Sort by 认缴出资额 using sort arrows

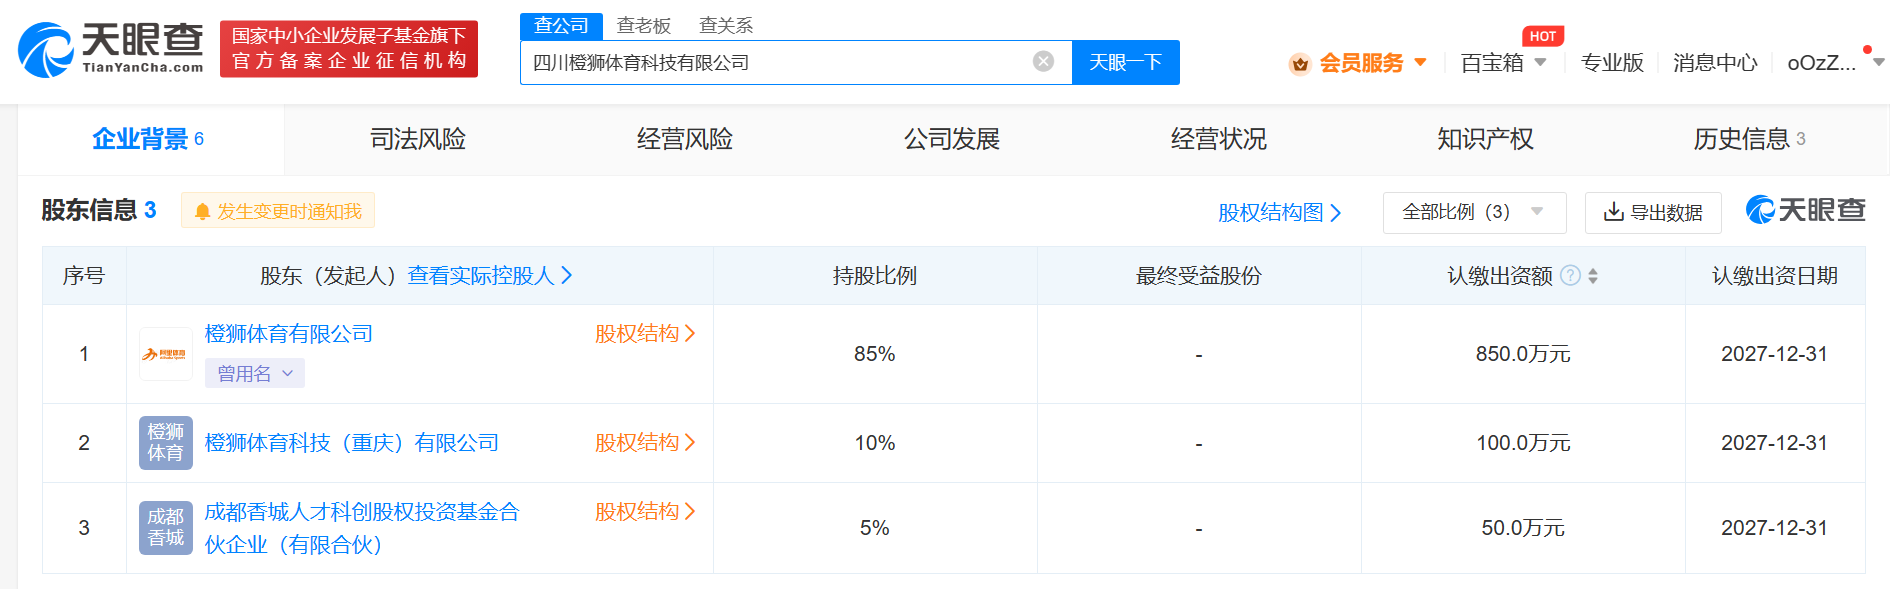pyautogui.click(x=1593, y=276)
